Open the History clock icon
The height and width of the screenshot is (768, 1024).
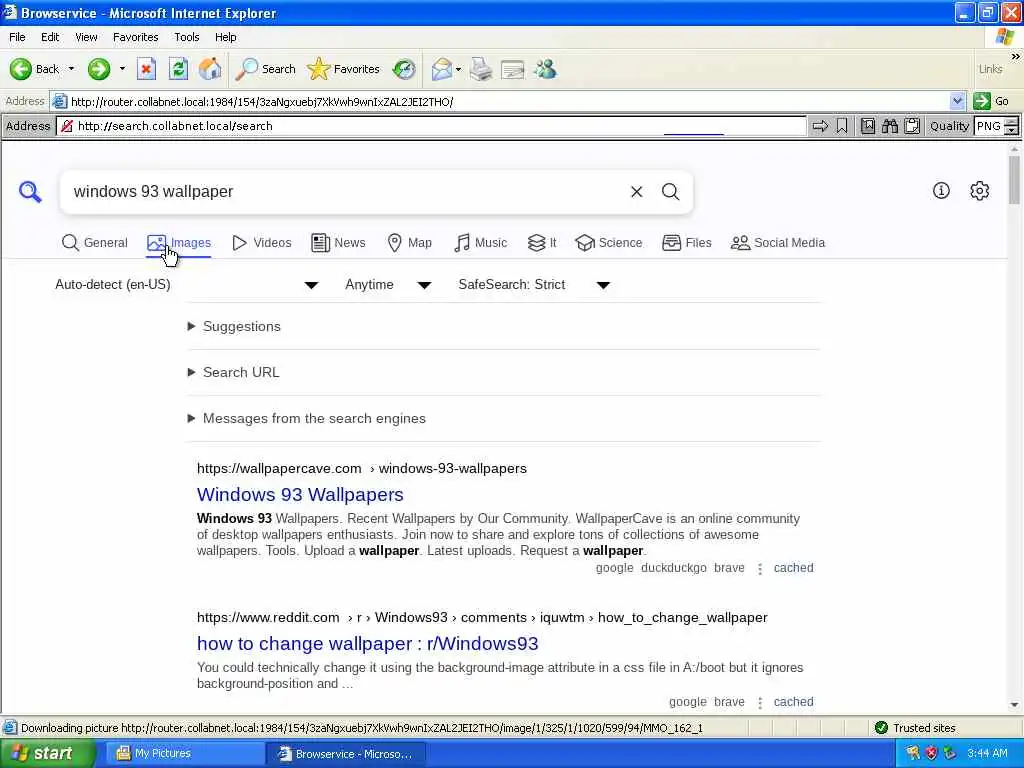(404, 69)
